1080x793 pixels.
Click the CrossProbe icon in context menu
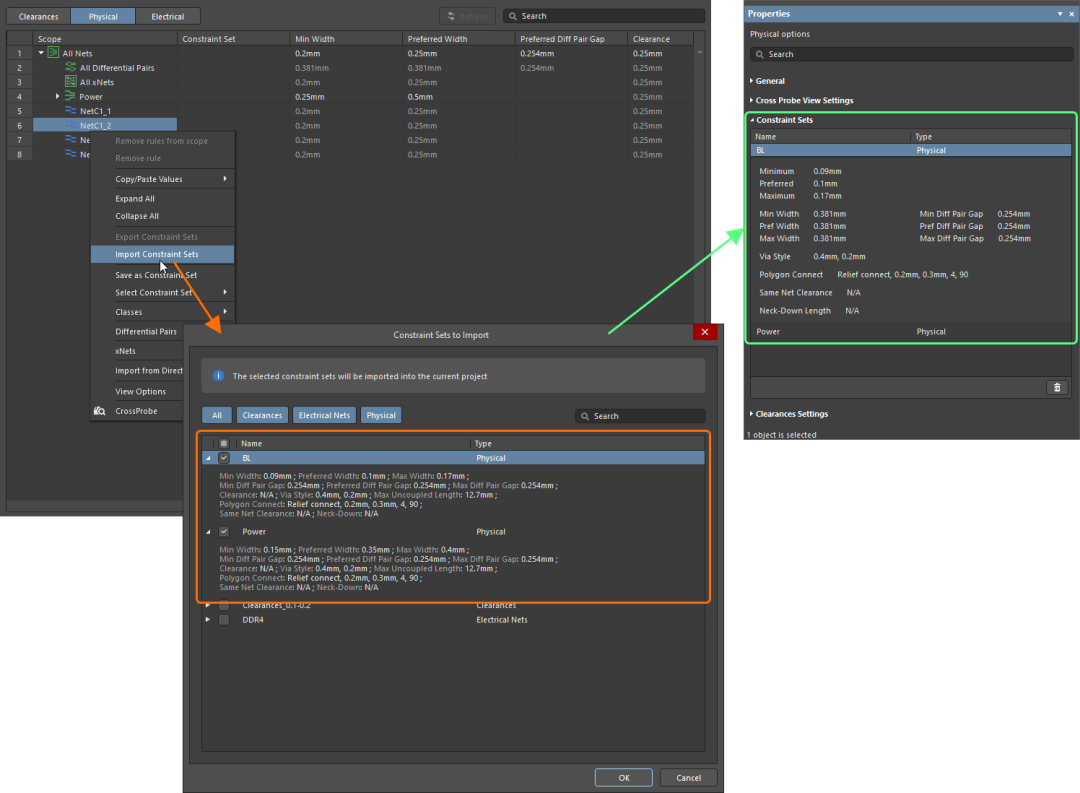click(x=100, y=411)
